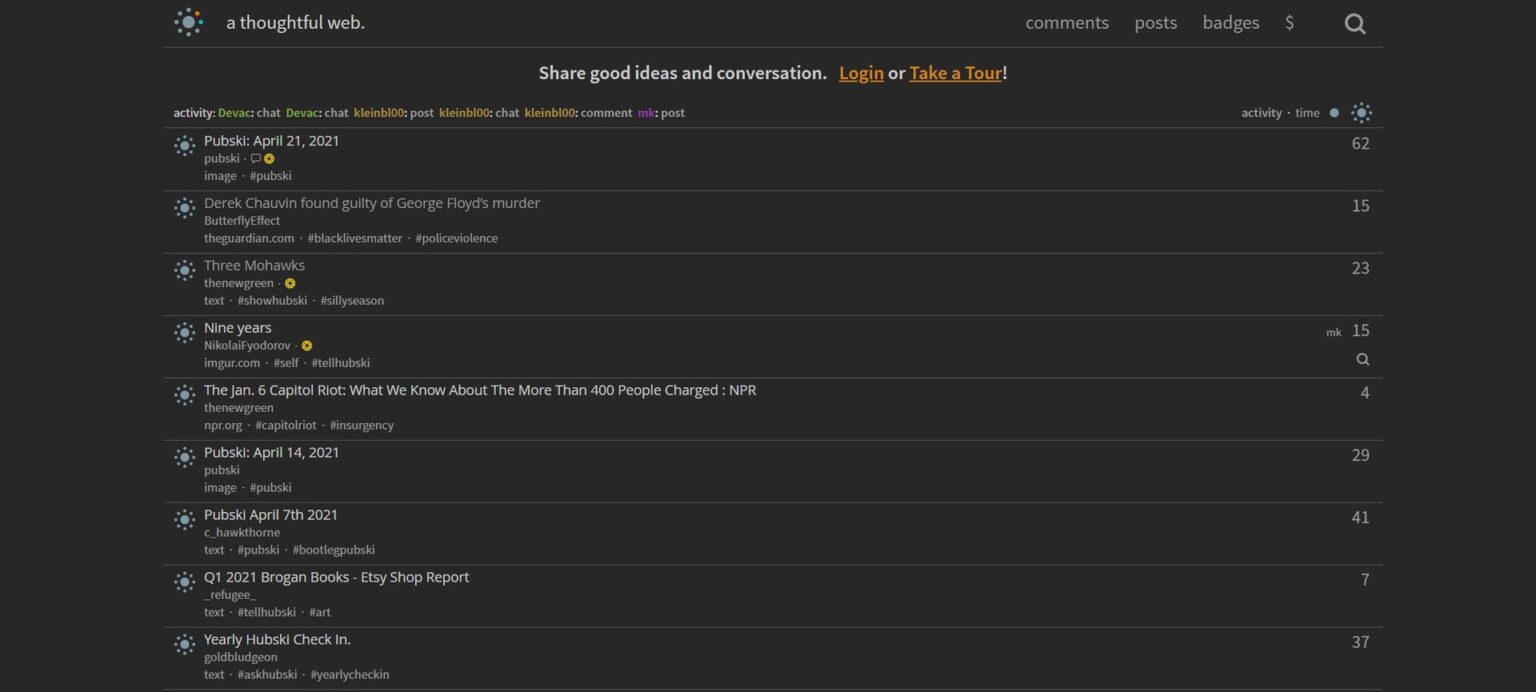
Task: Click the badge icon next to NikolaiFyodorov
Action: (306, 345)
